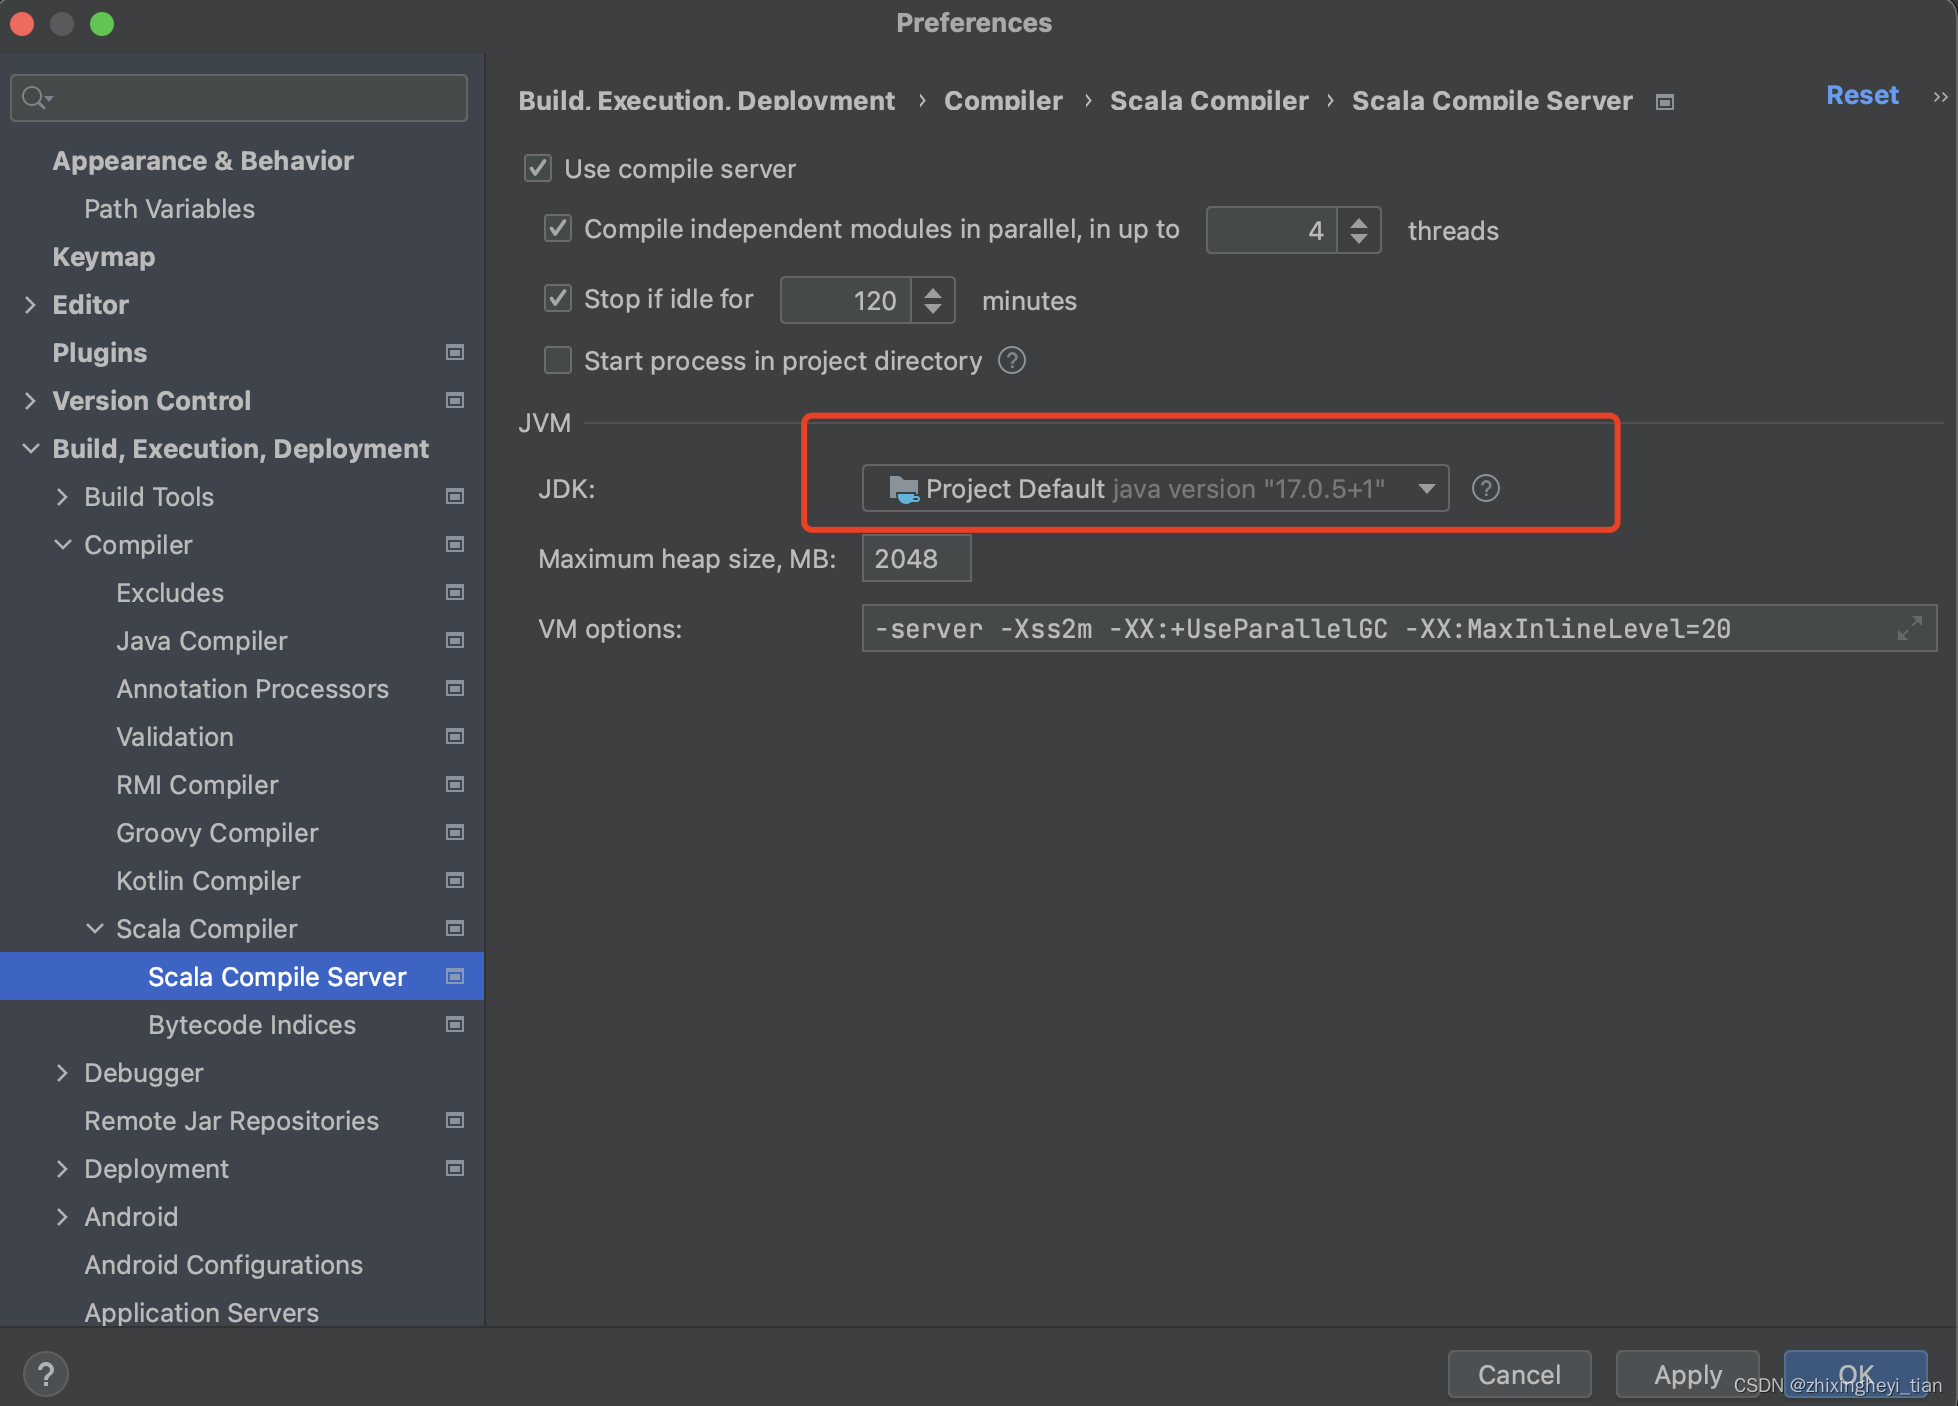Expand the Debugger node
1958x1406 pixels.
pos(62,1073)
